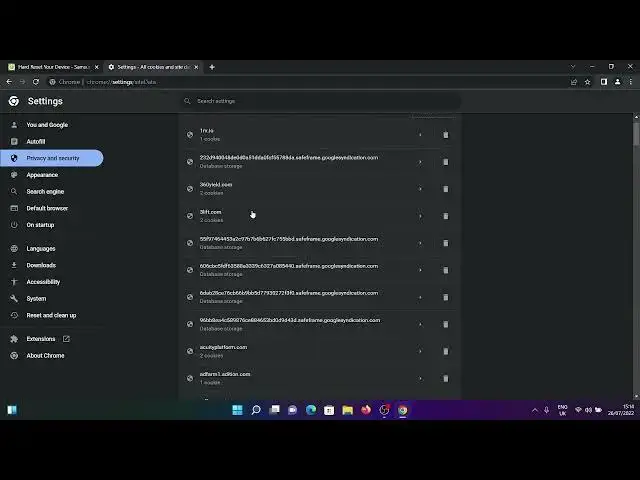The height and width of the screenshot is (480, 640).
Task: Delete data for 360yield.com row
Action: point(446,189)
